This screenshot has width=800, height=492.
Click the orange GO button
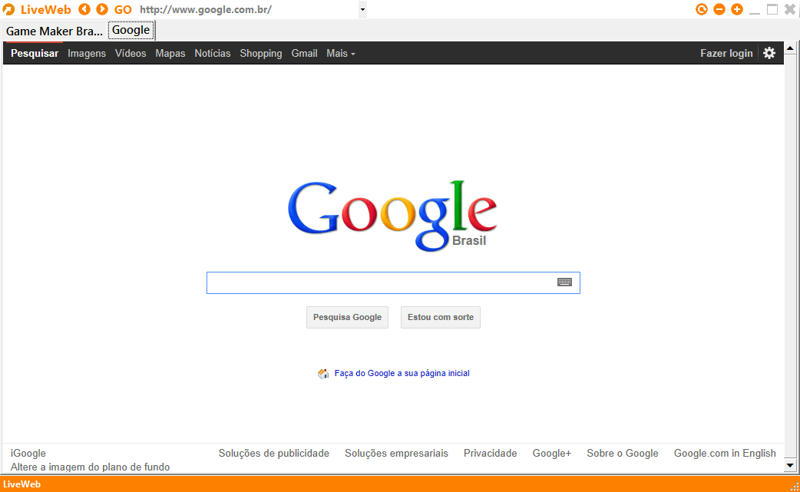pyautogui.click(x=122, y=10)
